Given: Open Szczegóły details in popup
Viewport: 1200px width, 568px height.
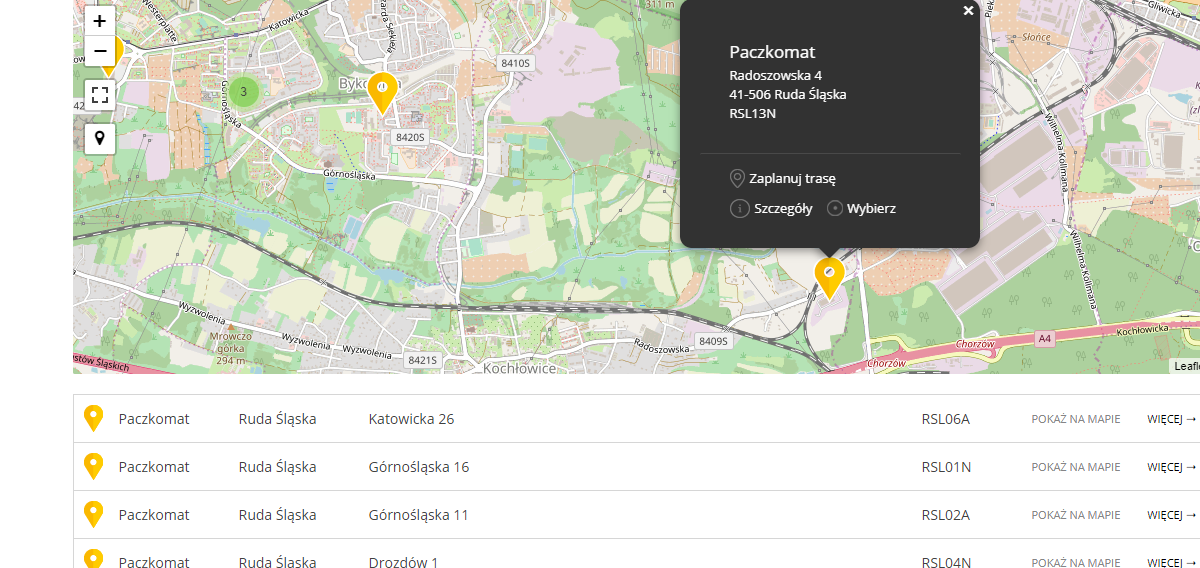Looking at the screenshot, I should (x=772, y=209).
